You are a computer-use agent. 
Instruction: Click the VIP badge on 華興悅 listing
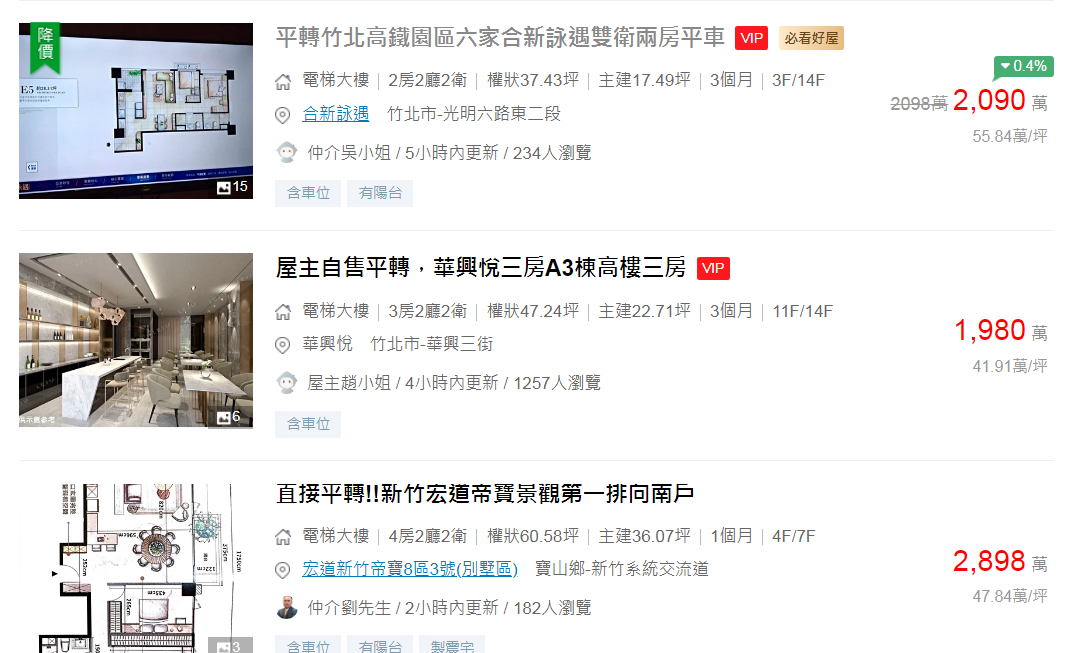point(713,268)
